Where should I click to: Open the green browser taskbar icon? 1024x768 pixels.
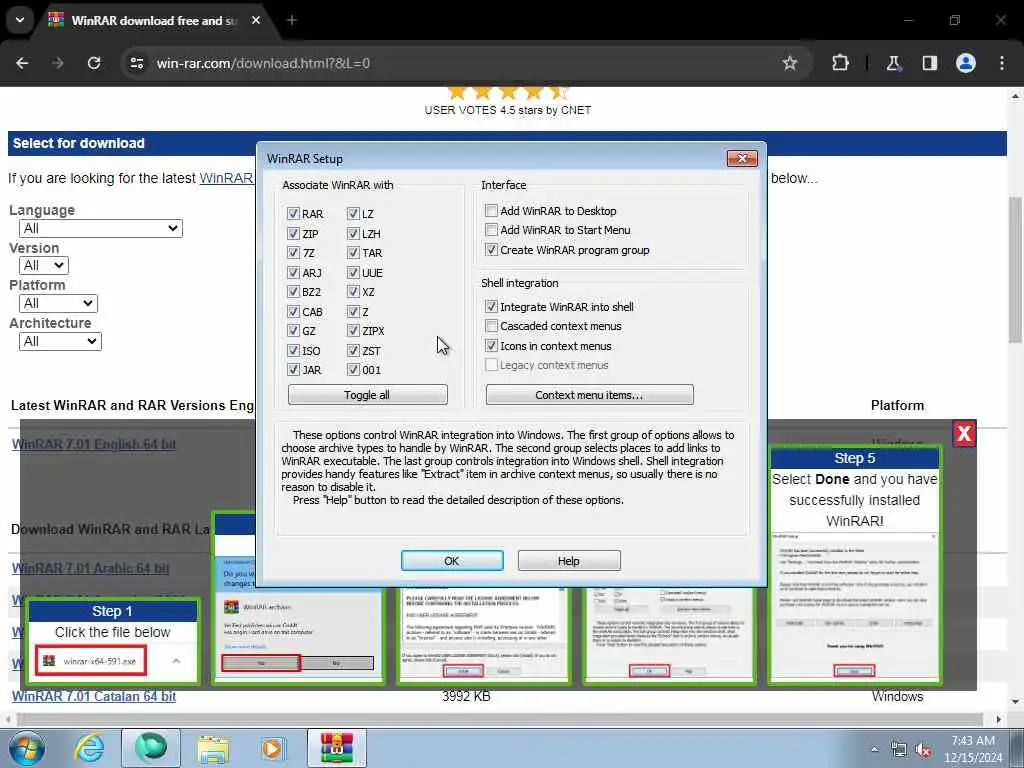coord(151,748)
